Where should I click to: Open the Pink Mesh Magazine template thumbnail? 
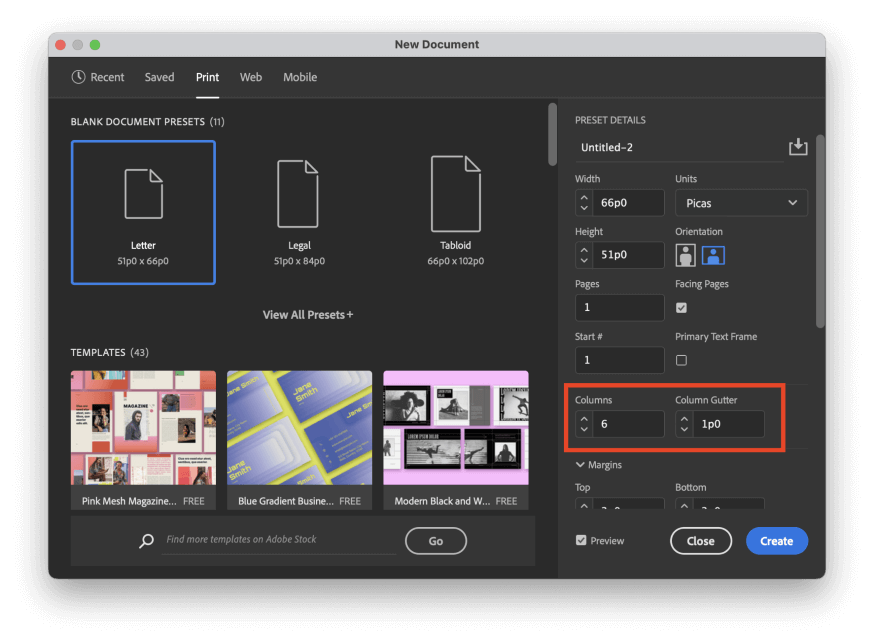coord(143,428)
